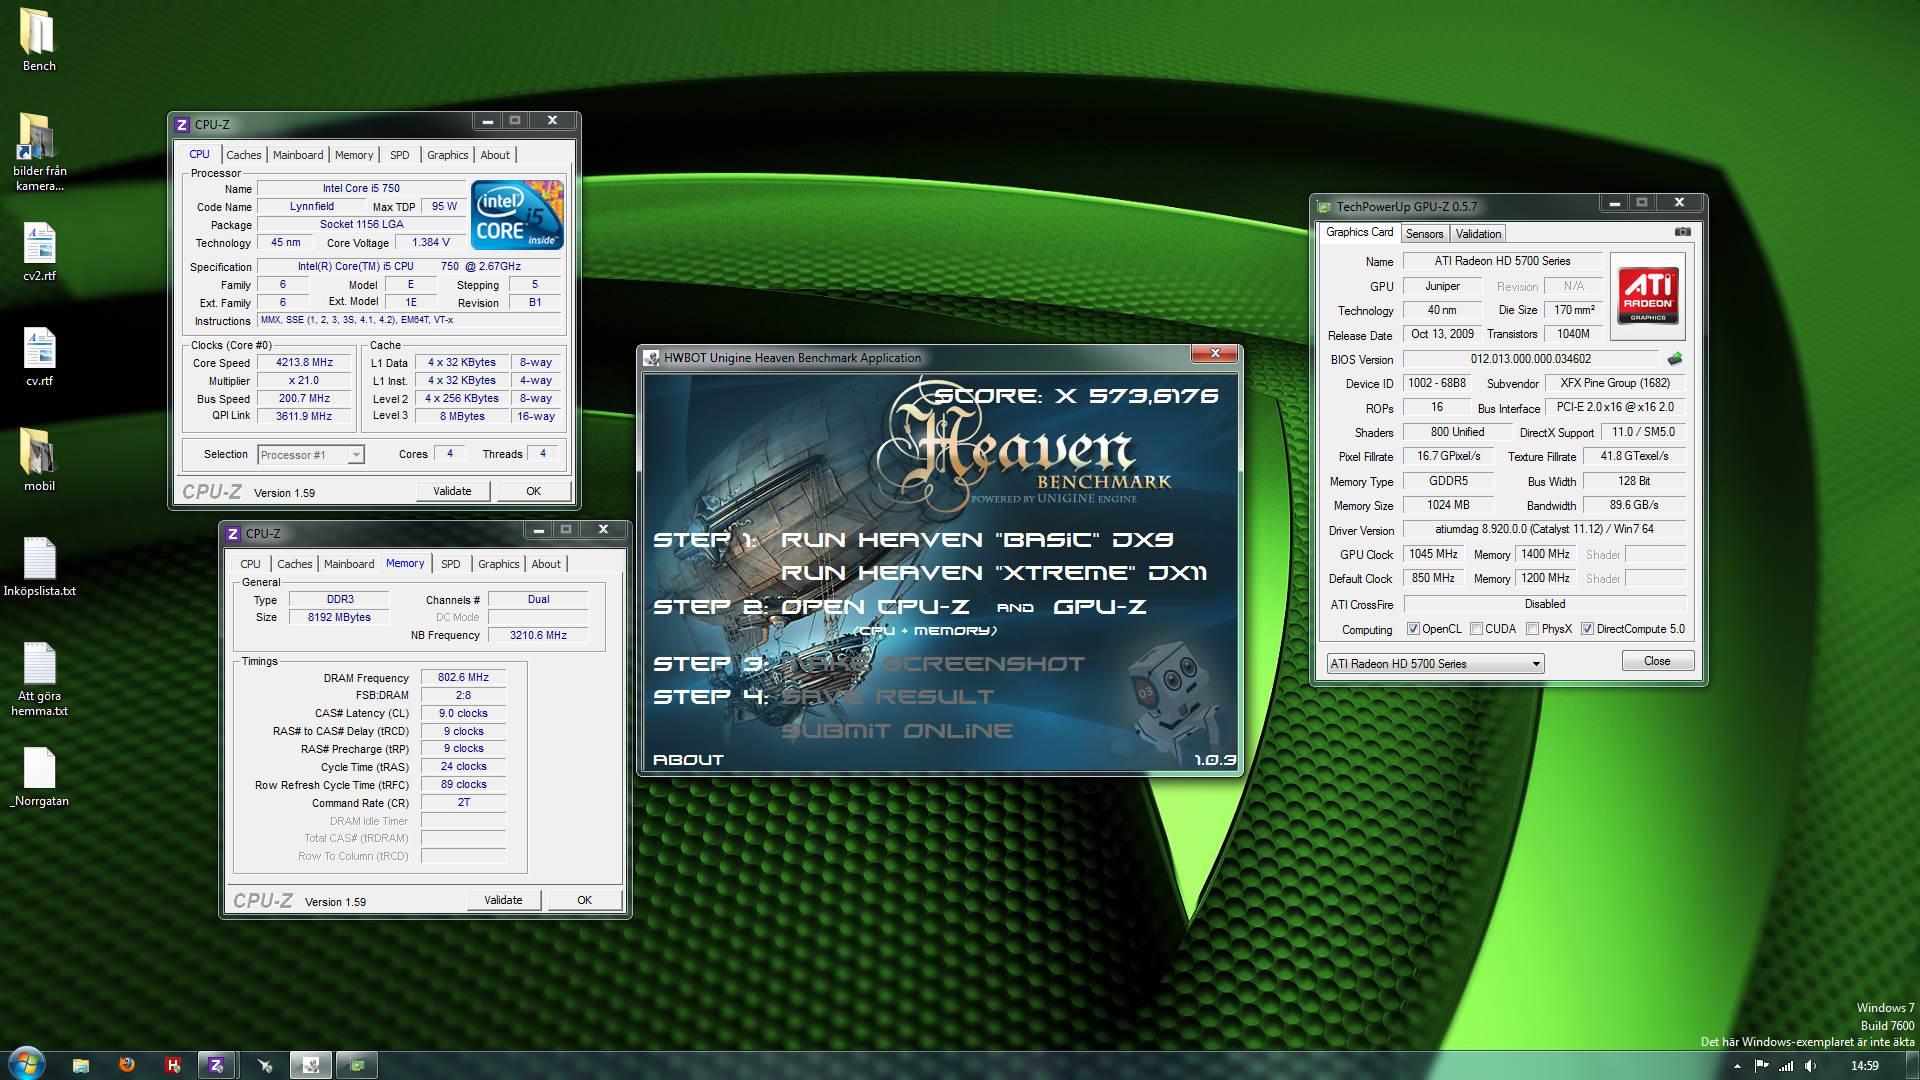The height and width of the screenshot is (1080, 1920).
Task: Click the Intel Core i5 logo
Action: click(x=517, y=215)
